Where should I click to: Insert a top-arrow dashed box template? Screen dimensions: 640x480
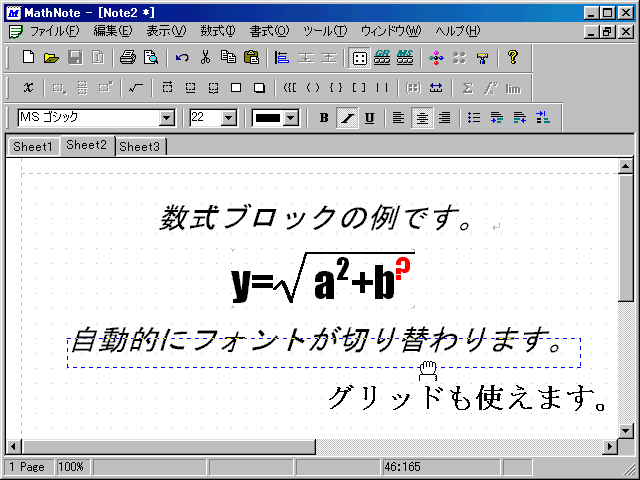(x=167, y=88)
